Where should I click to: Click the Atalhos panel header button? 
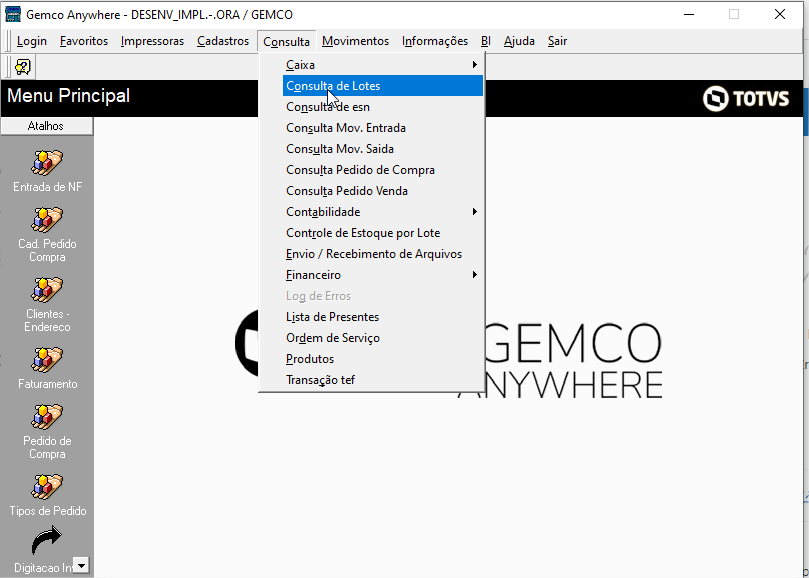pyautogui.click(x=46, y=126)
